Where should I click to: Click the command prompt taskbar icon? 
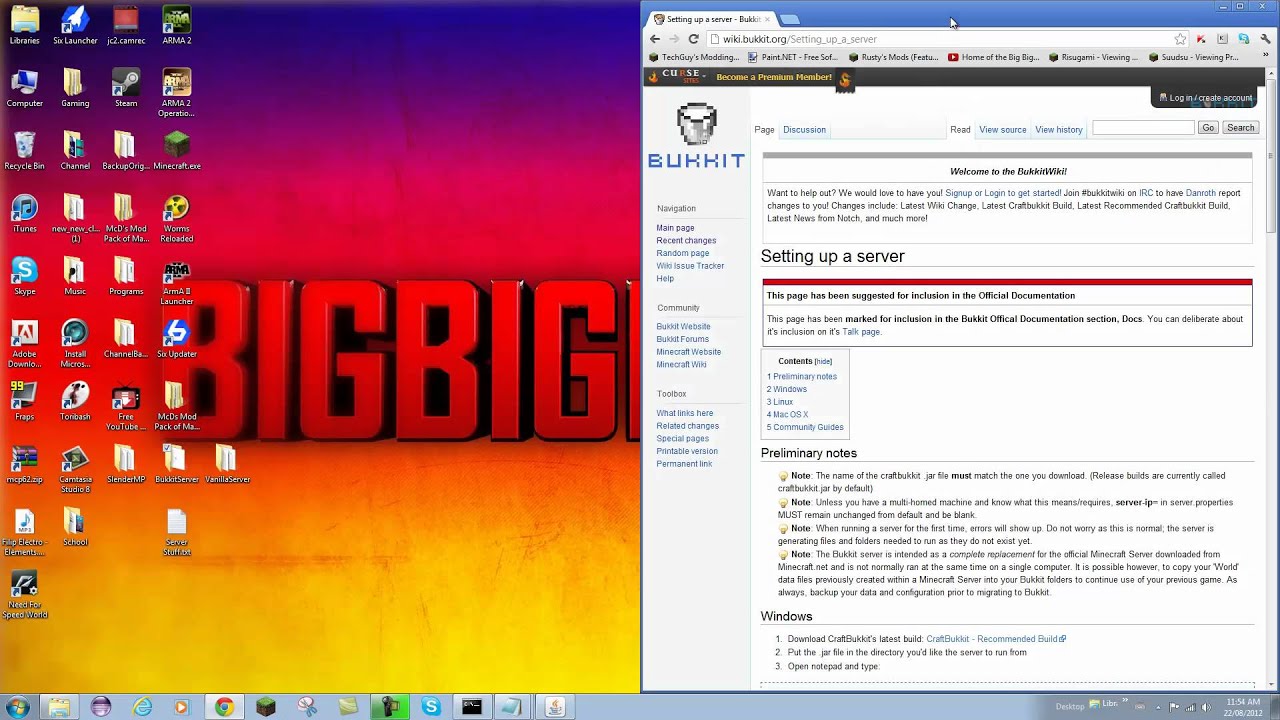(x=471, y=707)
